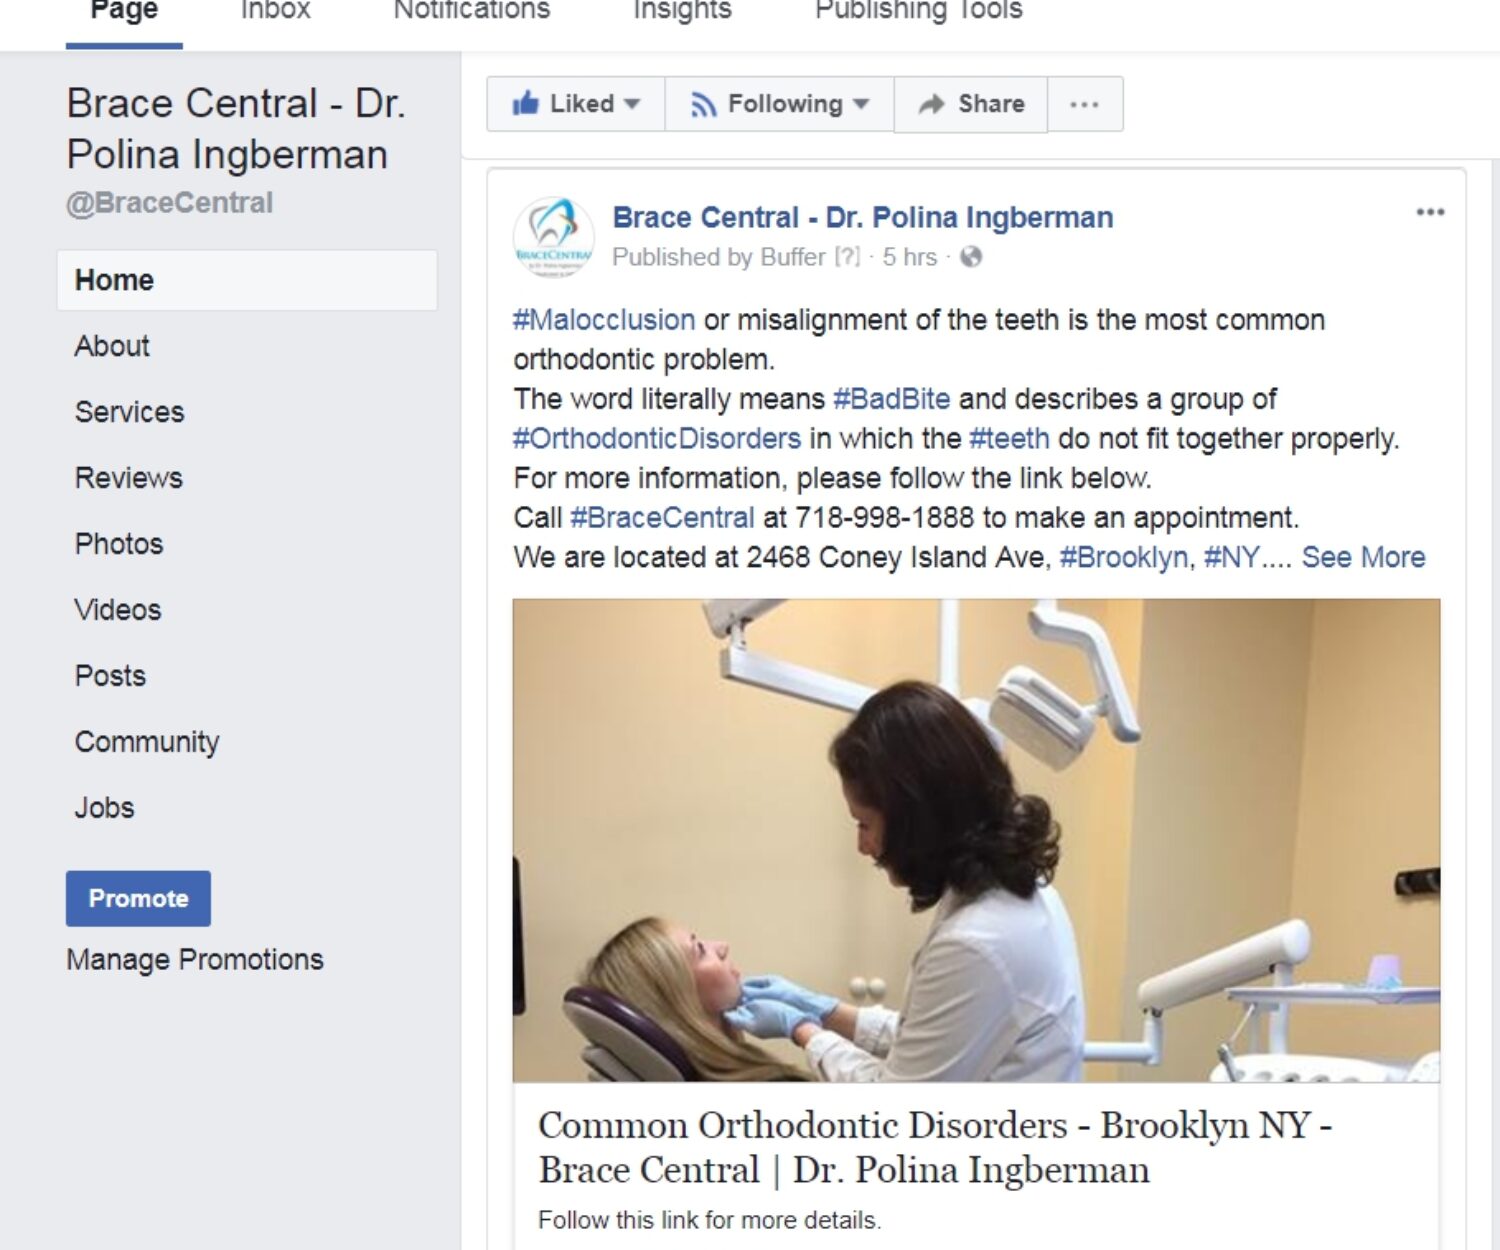1500x1250 pixels.
Task: Click the thumbs-up Liked icon
Action: 525,103
